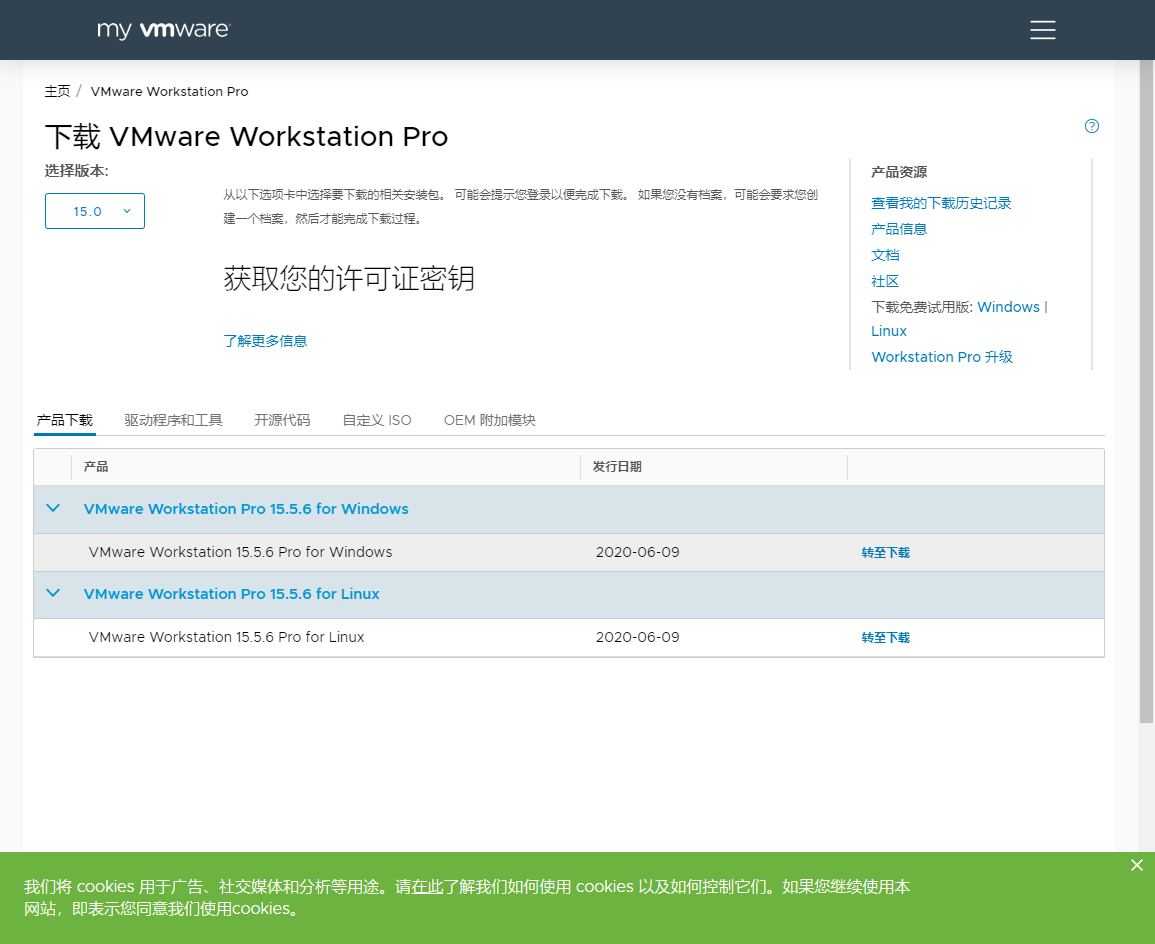Click the page vertical scrollbar
Viewport: 1155px width, 944px height.
[x=1147, y=390]
